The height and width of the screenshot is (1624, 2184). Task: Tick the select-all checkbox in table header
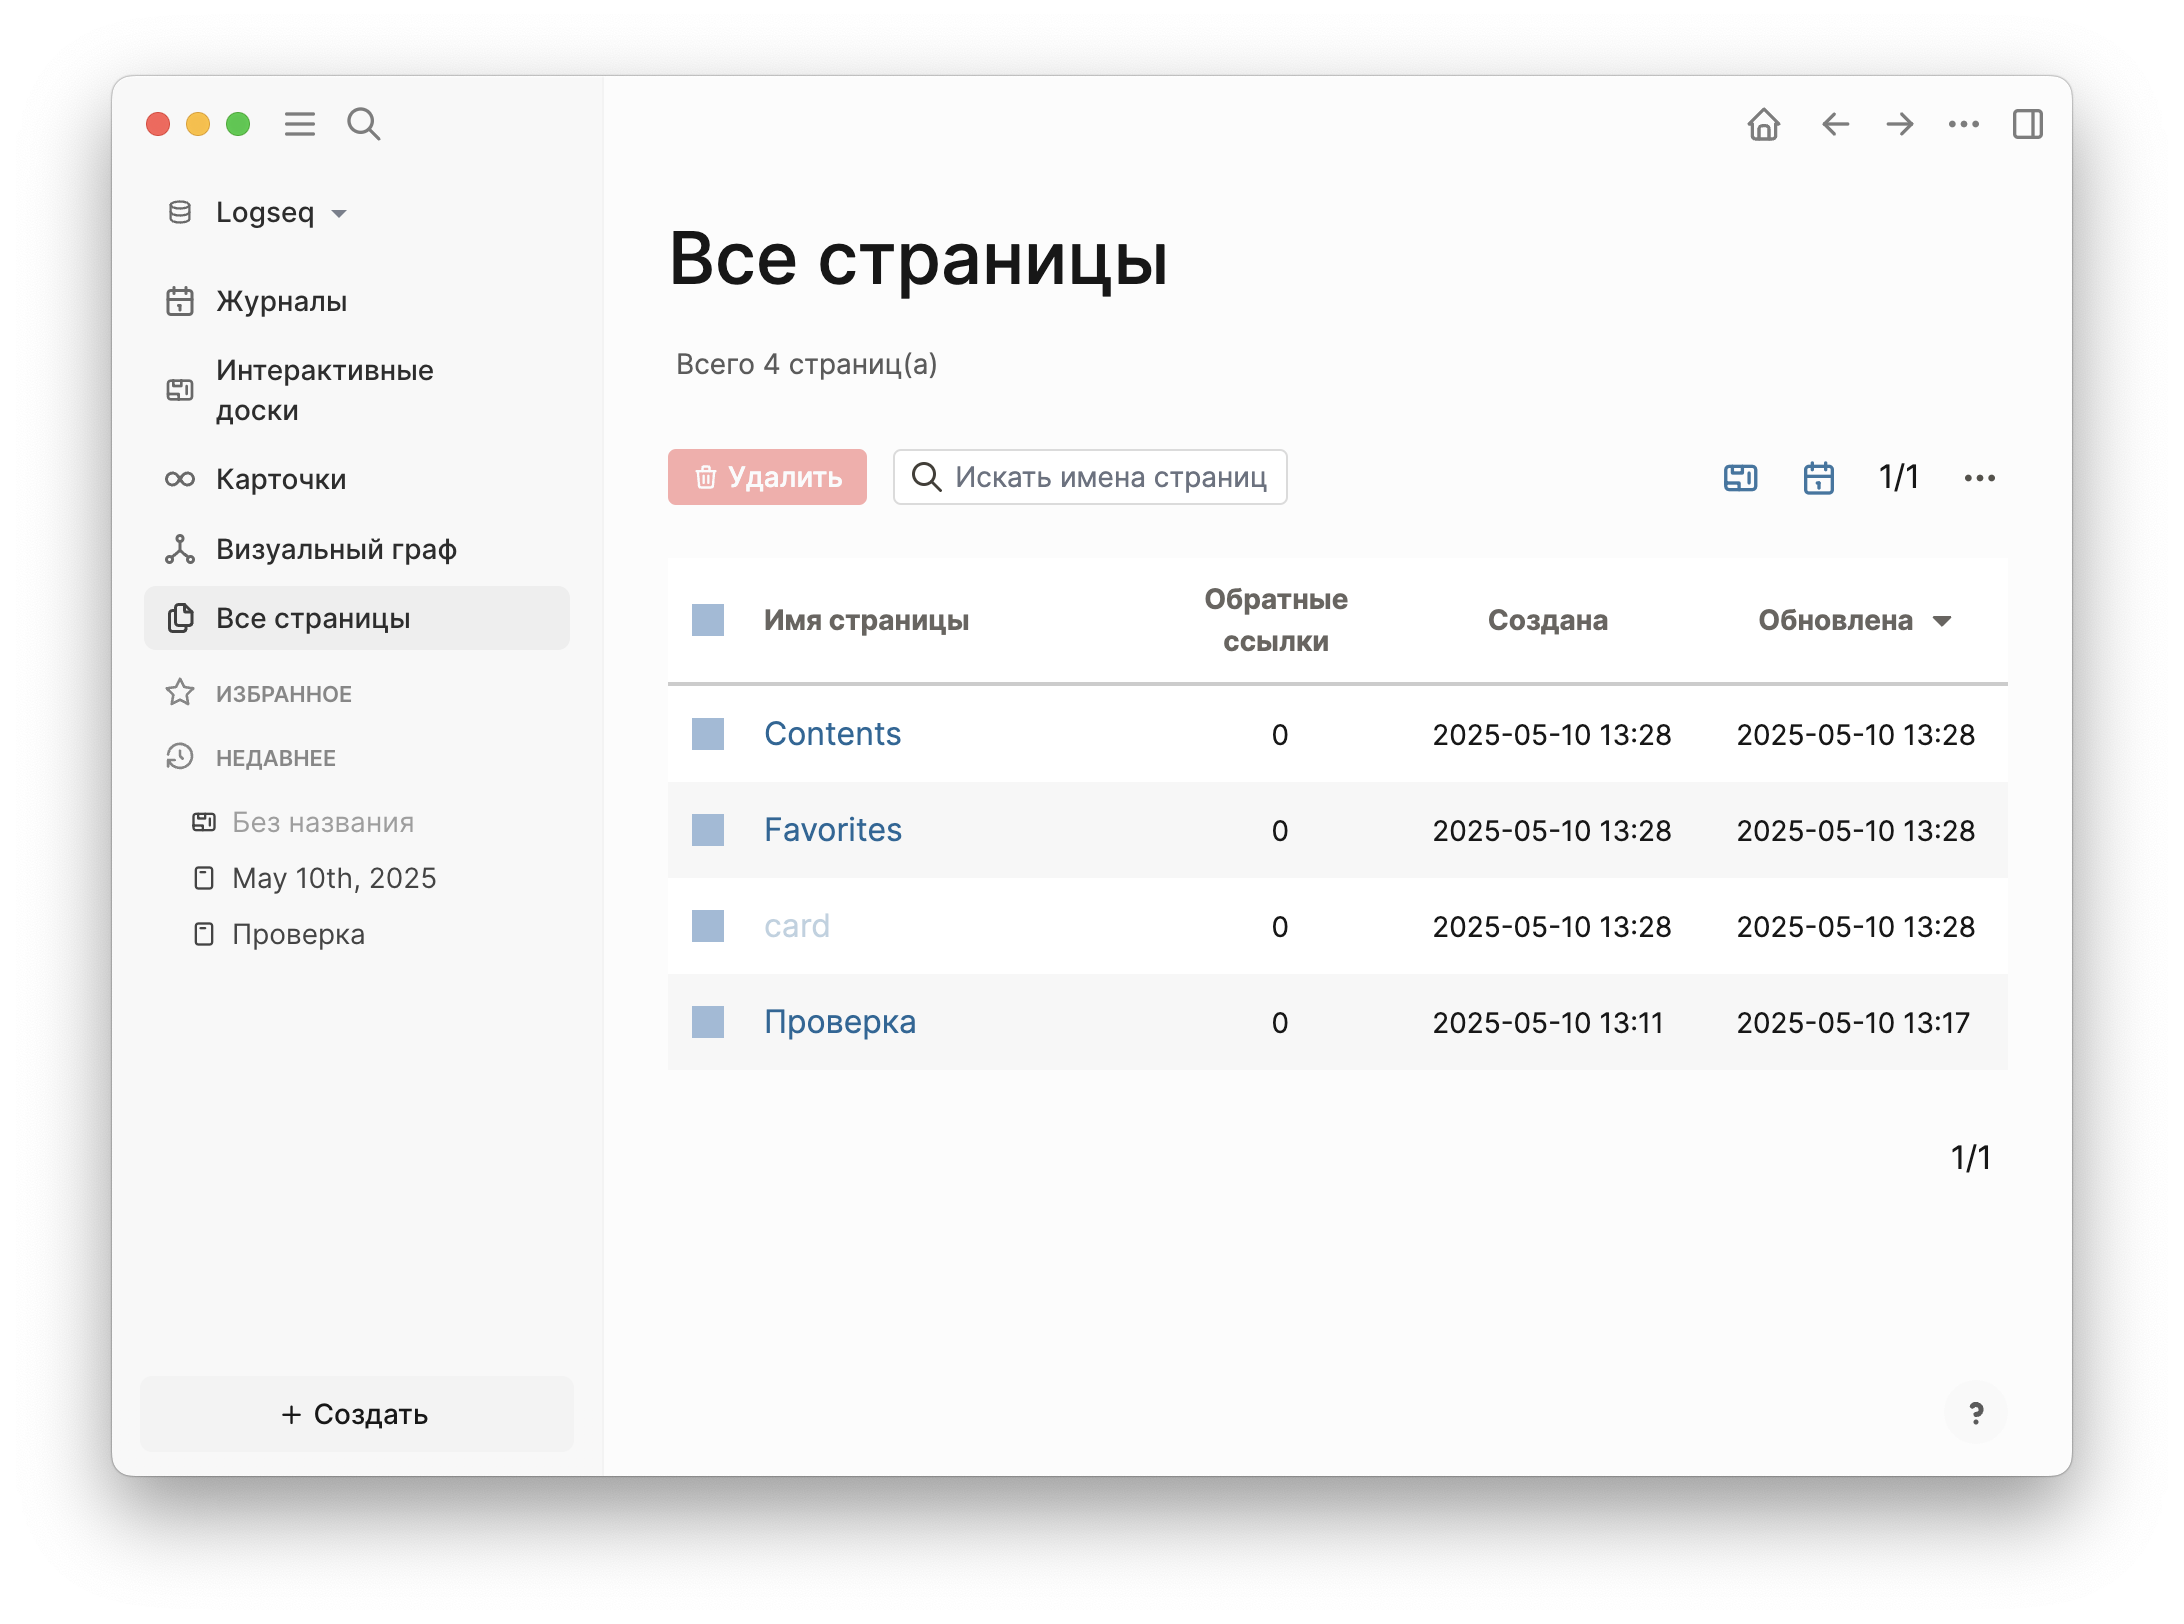(x=708, y=620)
